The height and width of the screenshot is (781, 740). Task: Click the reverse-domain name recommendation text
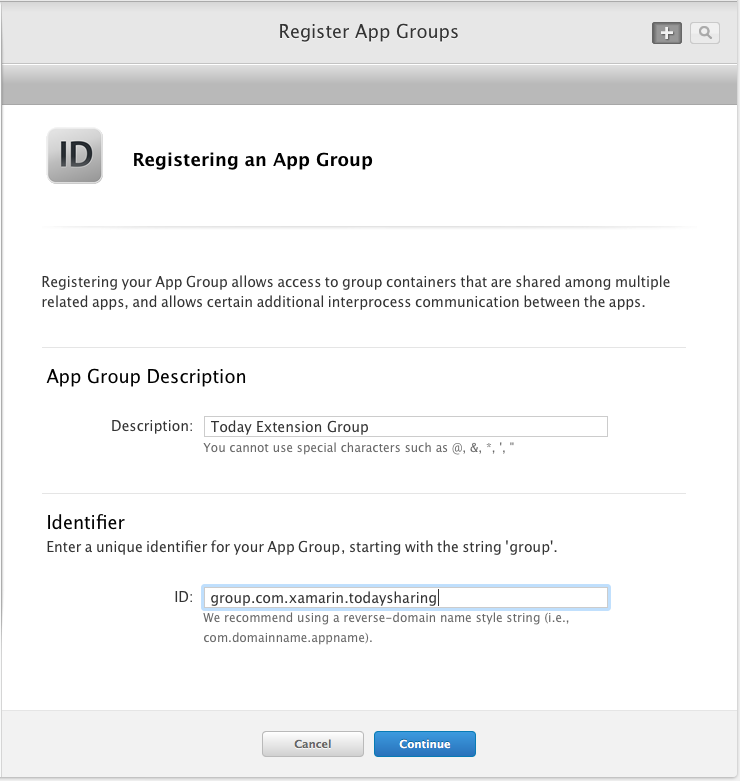tap(386, 628)
